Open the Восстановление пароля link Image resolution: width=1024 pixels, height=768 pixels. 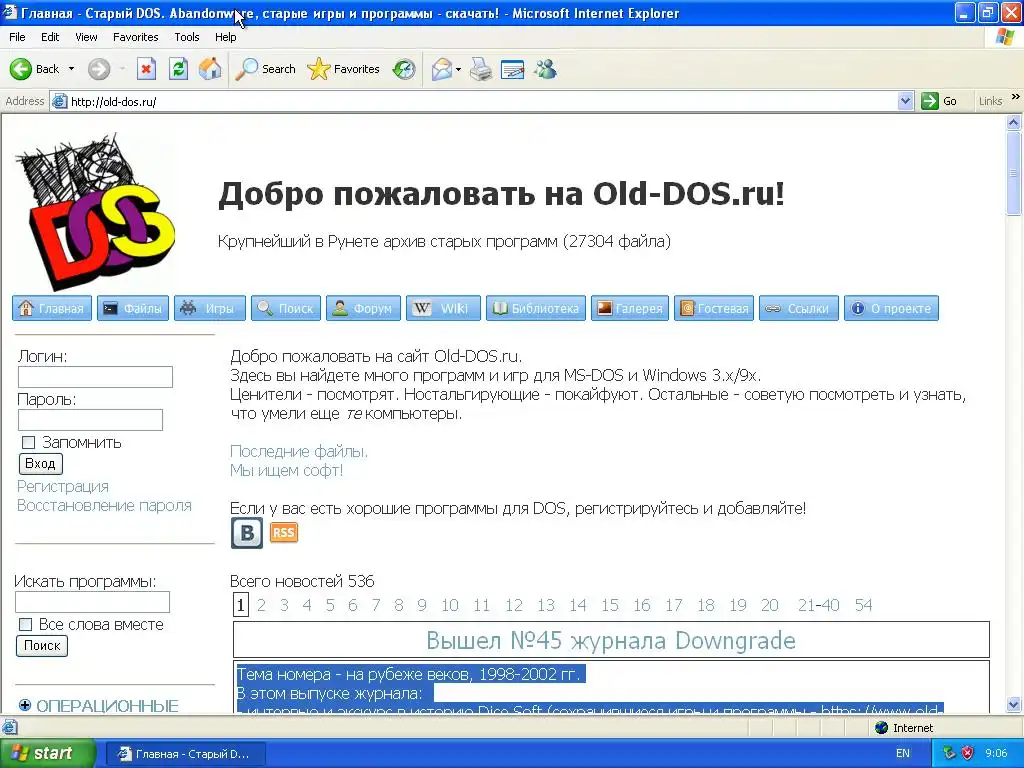pos(104,505)
